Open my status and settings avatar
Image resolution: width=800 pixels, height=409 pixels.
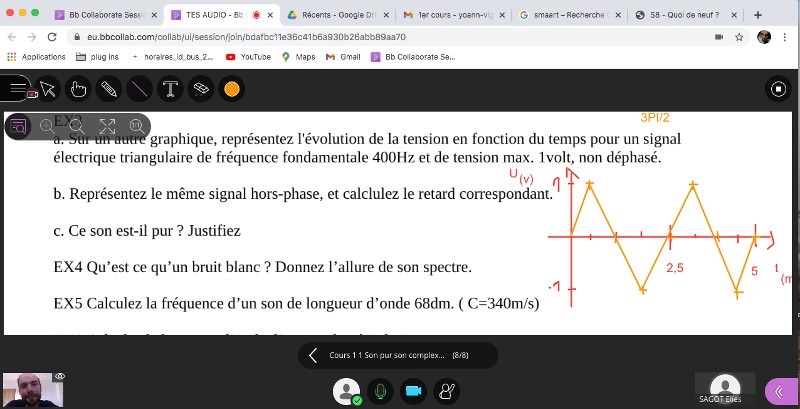(x=346, y=391)
